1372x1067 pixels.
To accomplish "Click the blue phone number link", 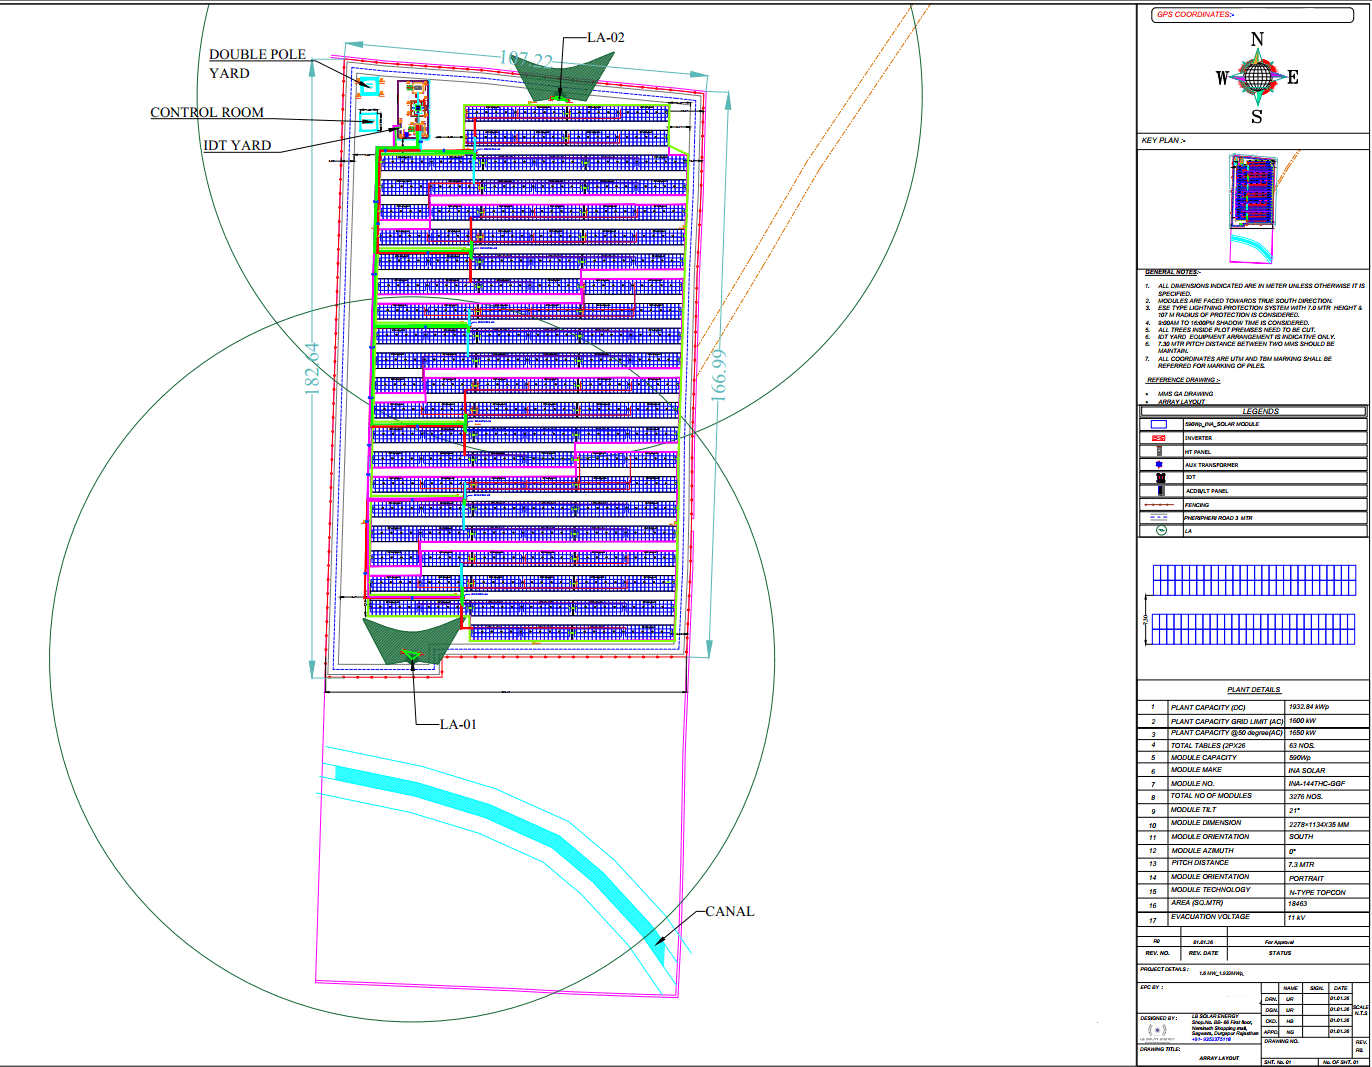I will point(1211,1039).
